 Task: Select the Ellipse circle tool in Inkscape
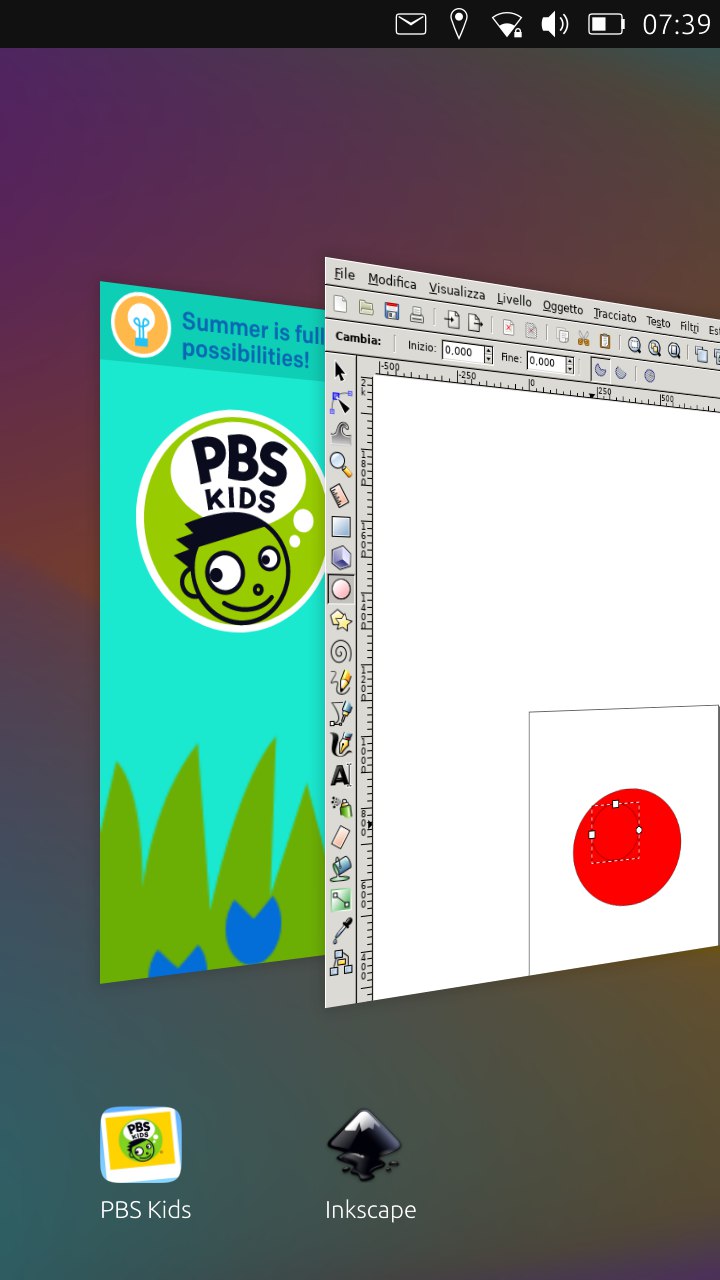tap(341, 589)
